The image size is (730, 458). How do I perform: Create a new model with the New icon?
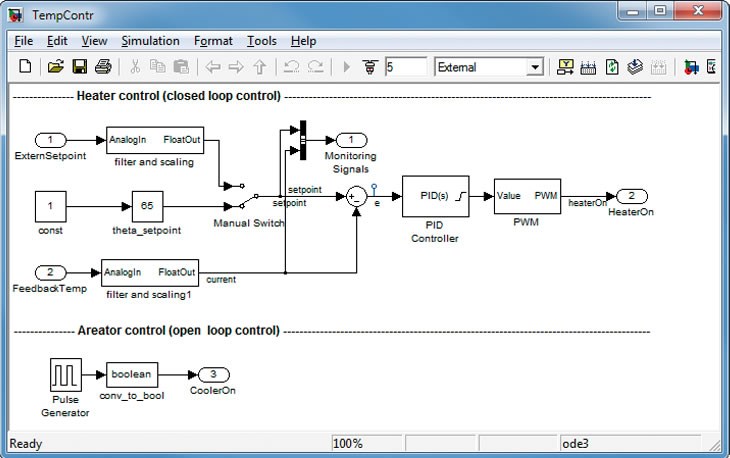(x=25, y=67)
